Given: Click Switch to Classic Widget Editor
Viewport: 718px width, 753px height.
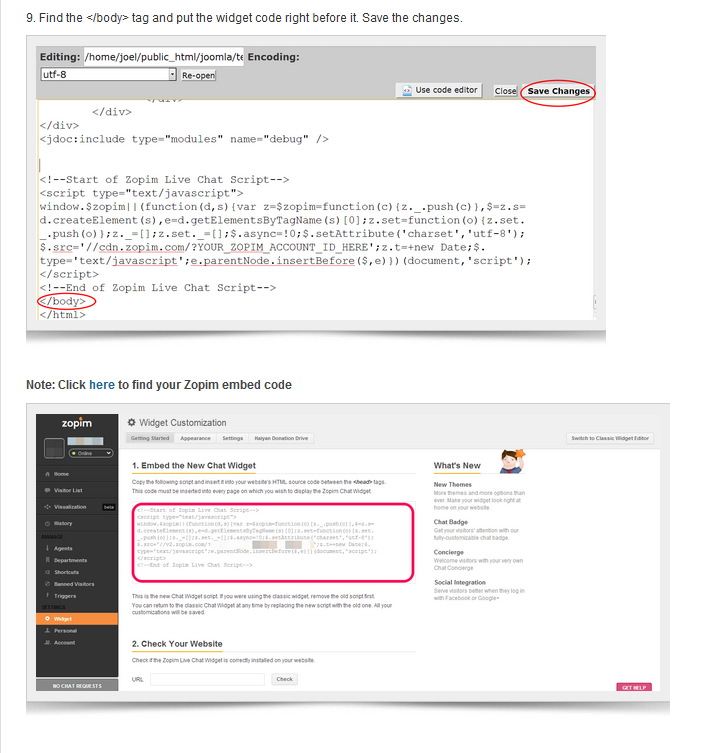Looking at the screenshot, I should (610, 438).
